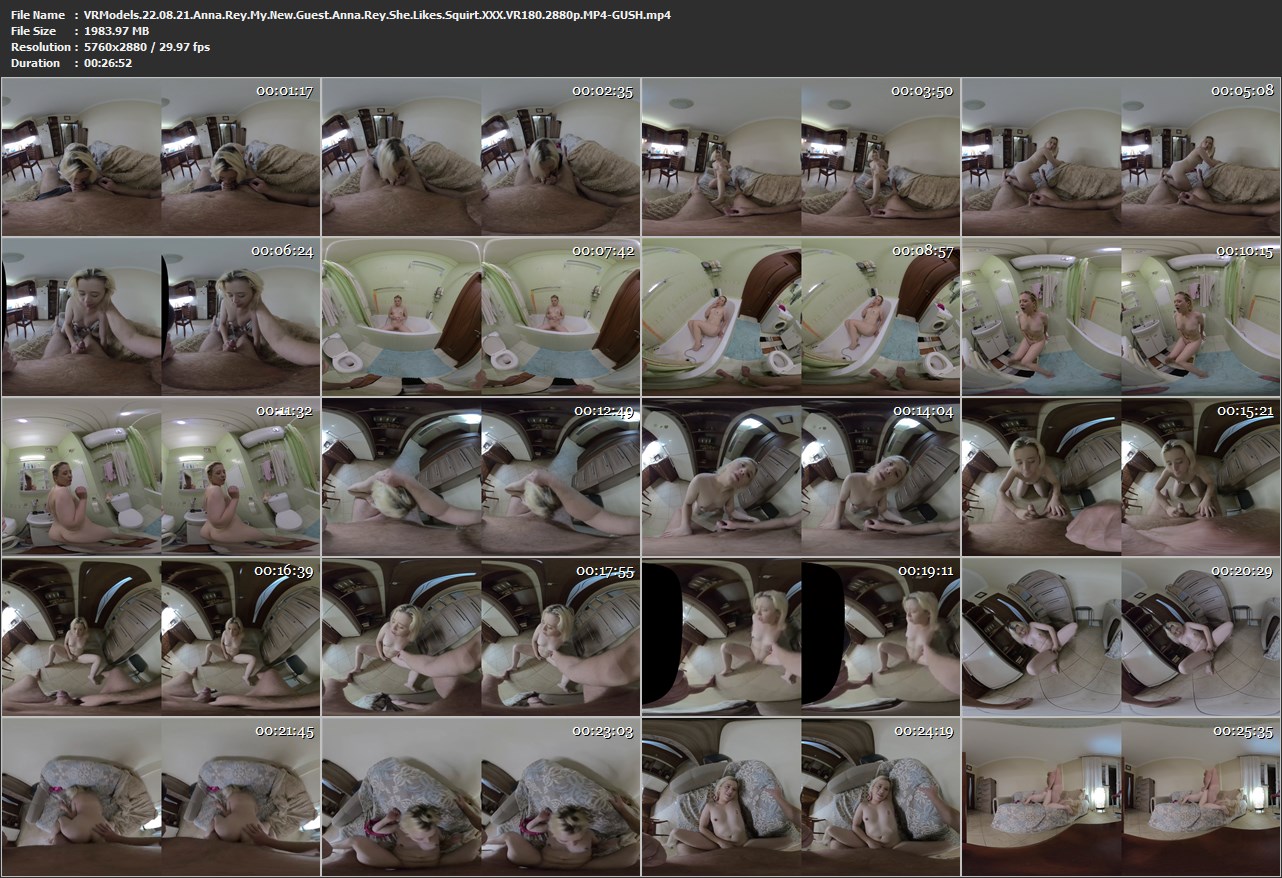This screenshot has width=1282, height=878.
Task: Pick the frame at 00:24:19
Action: [801, 797]
